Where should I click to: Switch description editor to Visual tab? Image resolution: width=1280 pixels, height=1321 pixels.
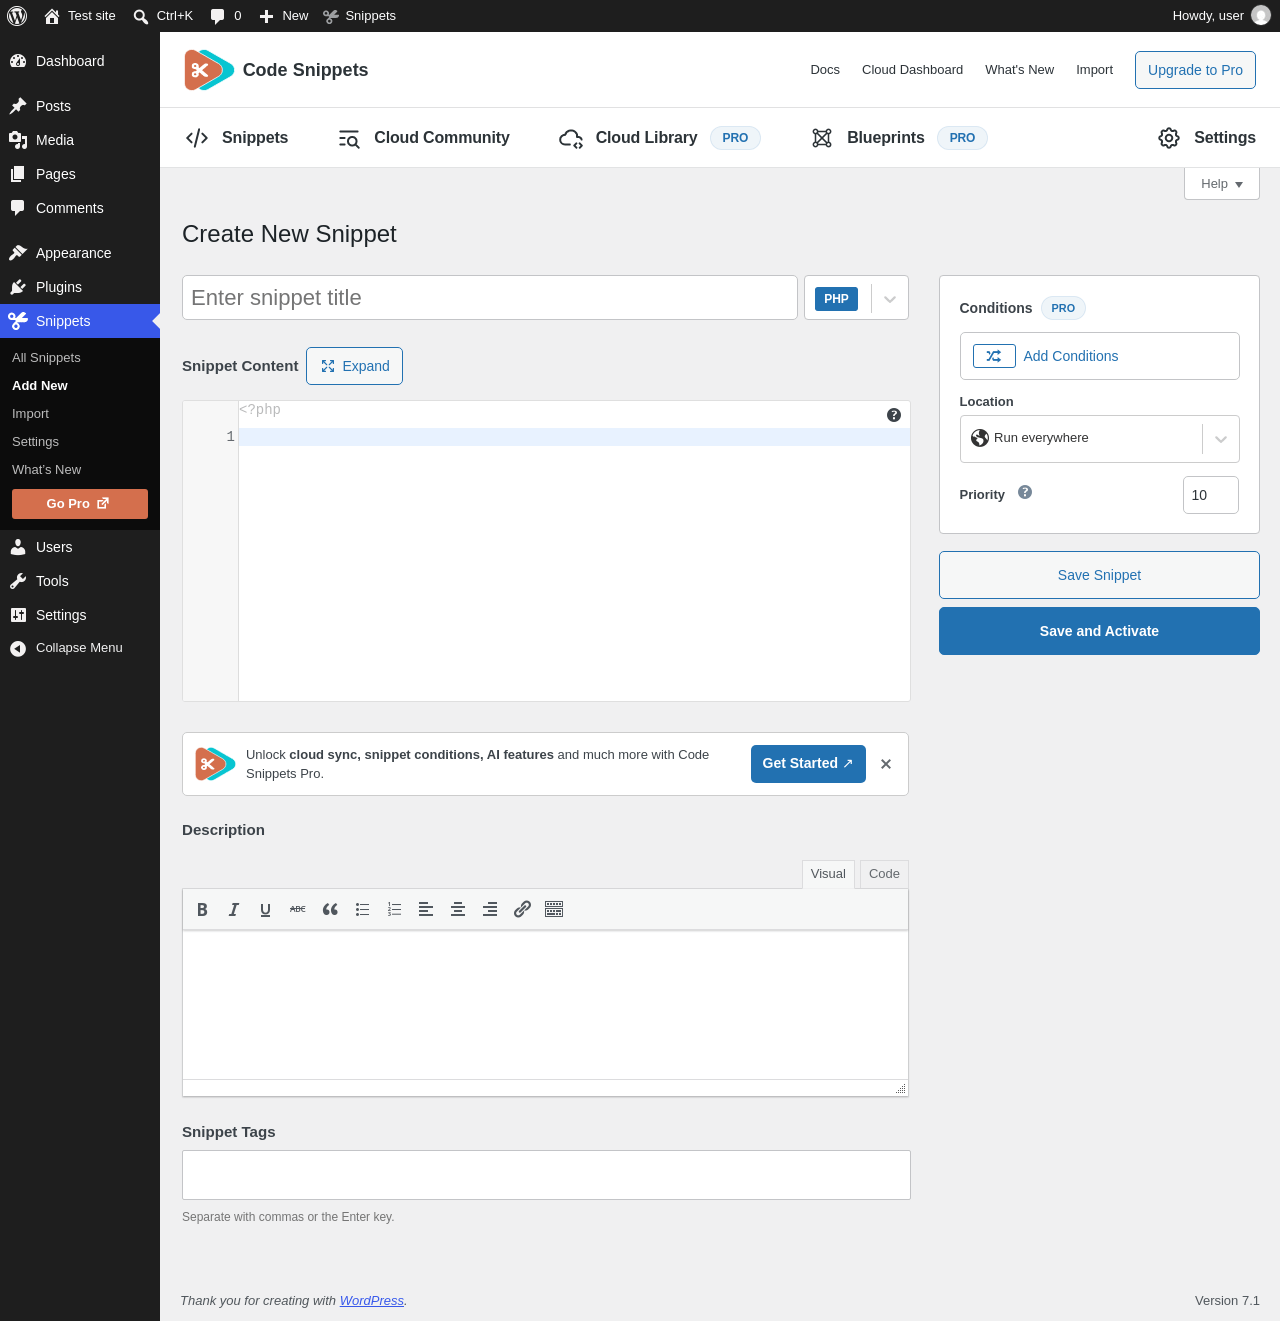tap(828, 874)
